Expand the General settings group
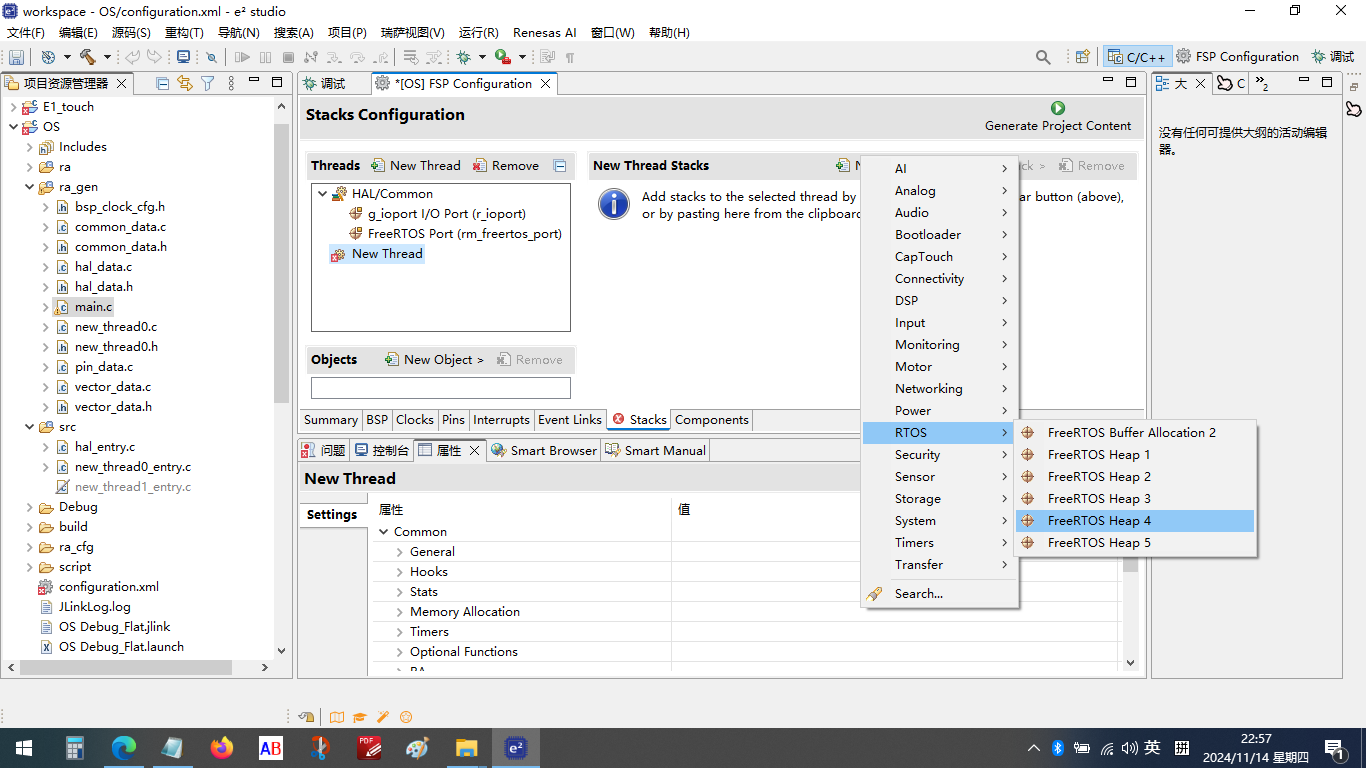Viewport: 1366px width, 768px height. 399,552
